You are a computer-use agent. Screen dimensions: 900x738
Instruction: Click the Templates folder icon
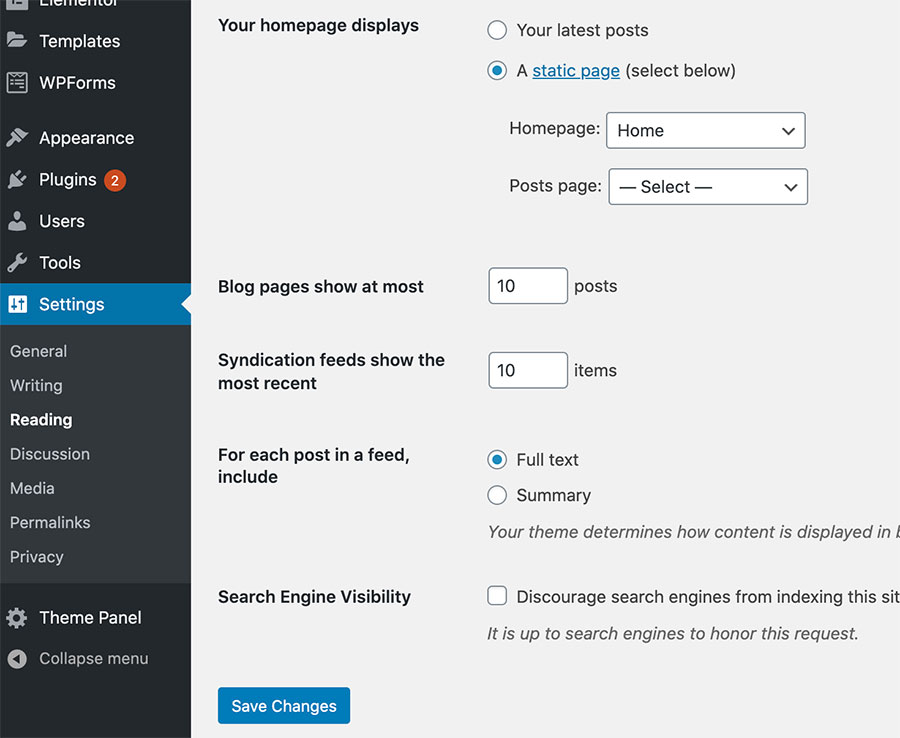coord(17,40)
